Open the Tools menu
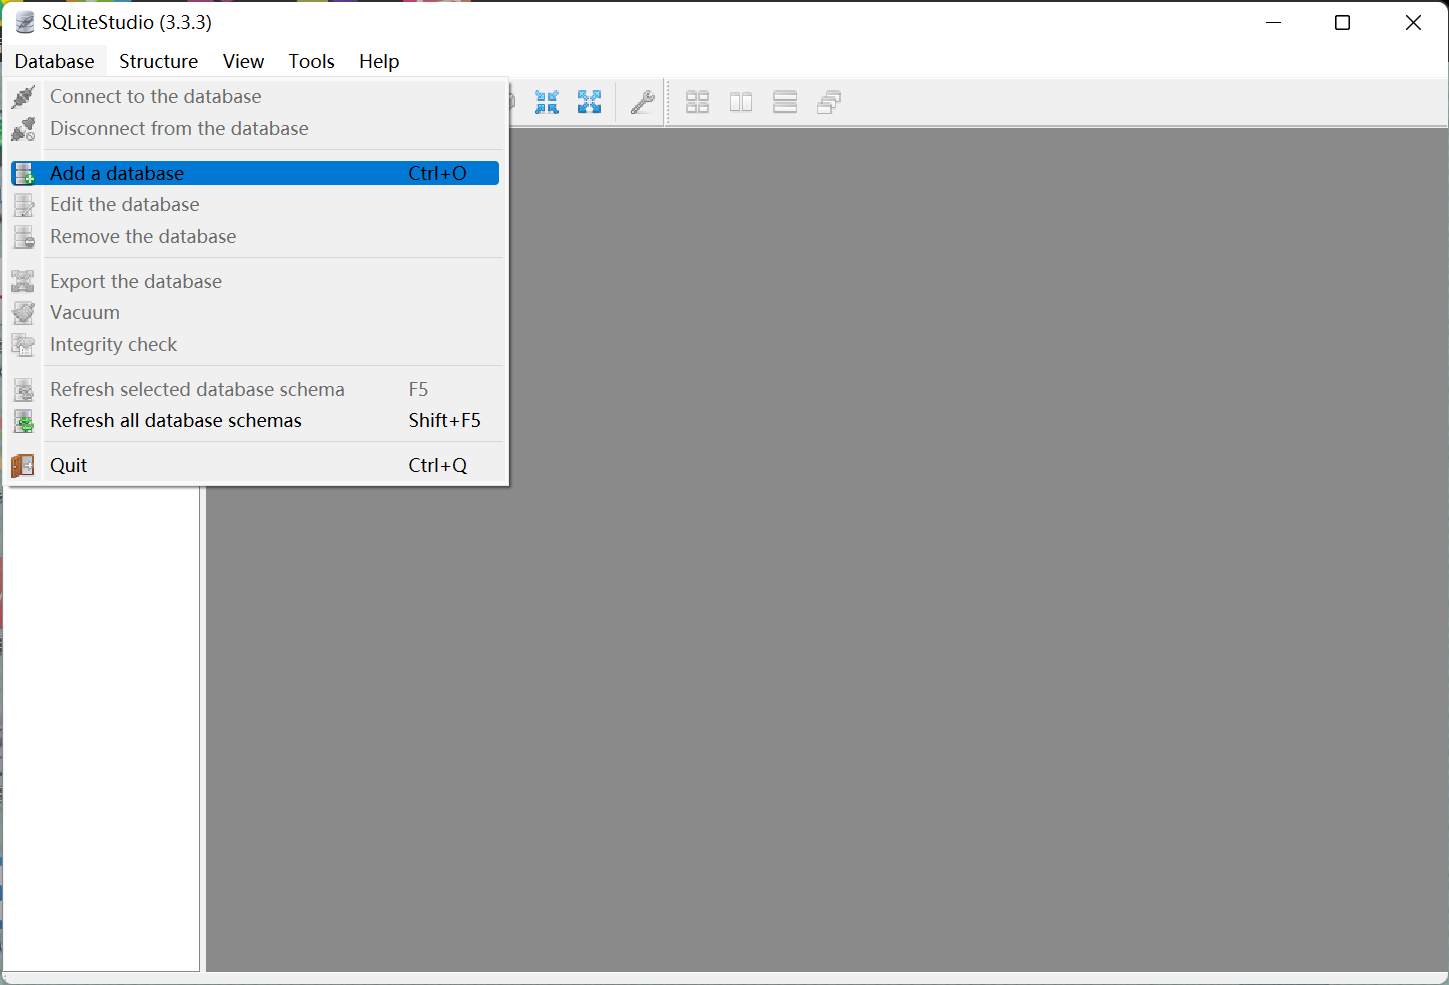Image resolution: width=1449 pixels, height=985 pixels. click(x=311, y=61)
